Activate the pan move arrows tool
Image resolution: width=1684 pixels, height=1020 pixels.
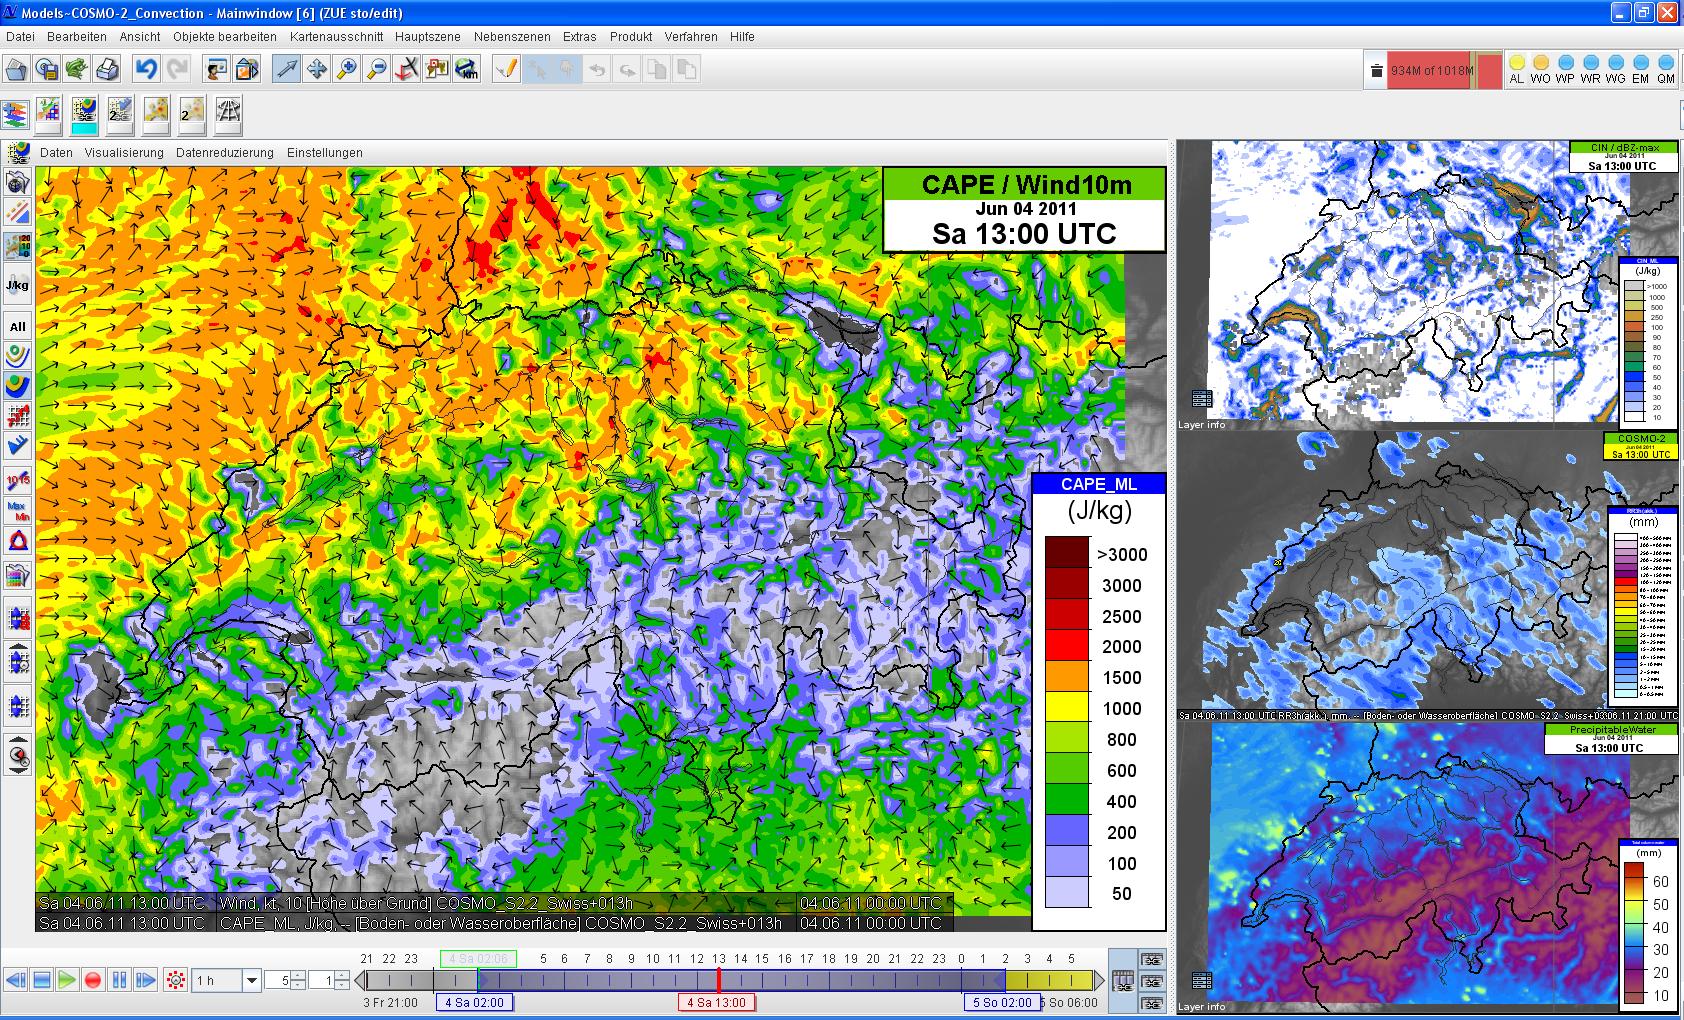tap(317, 70)
